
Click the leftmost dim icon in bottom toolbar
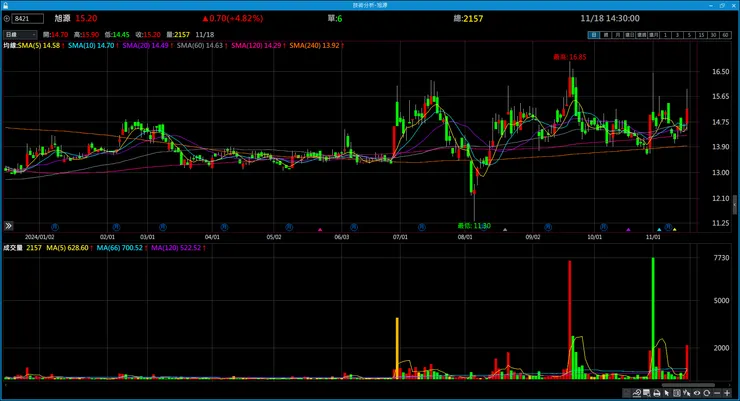[626, 393]
